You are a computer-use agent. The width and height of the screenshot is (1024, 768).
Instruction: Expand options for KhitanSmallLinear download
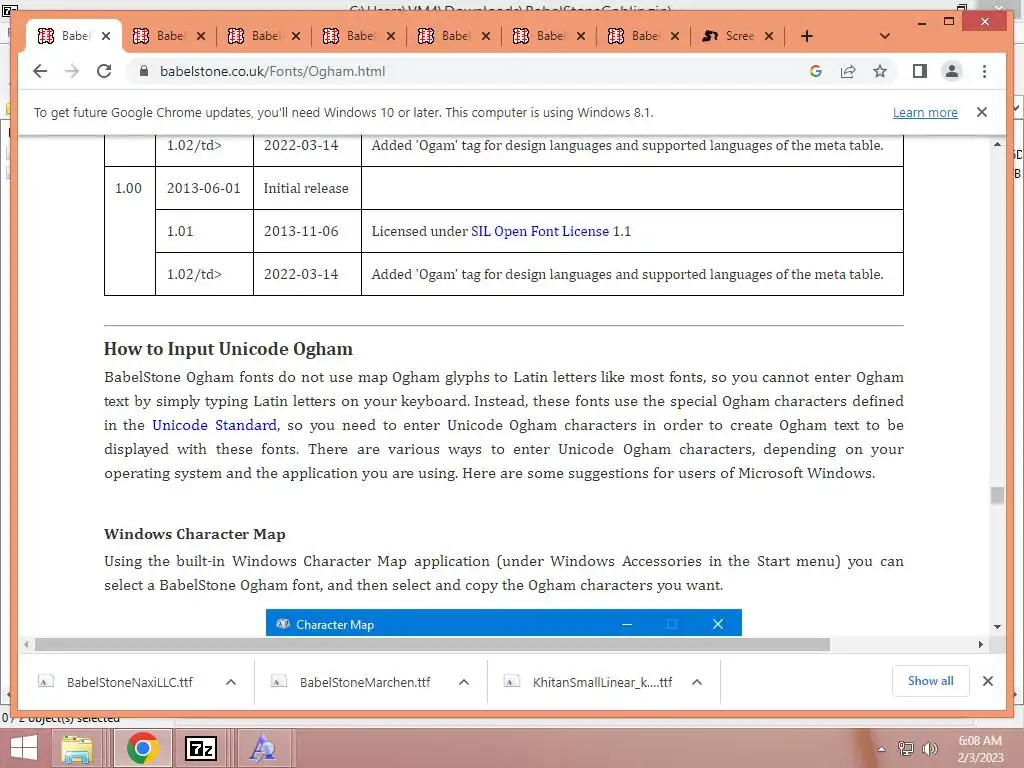[697, 682]
